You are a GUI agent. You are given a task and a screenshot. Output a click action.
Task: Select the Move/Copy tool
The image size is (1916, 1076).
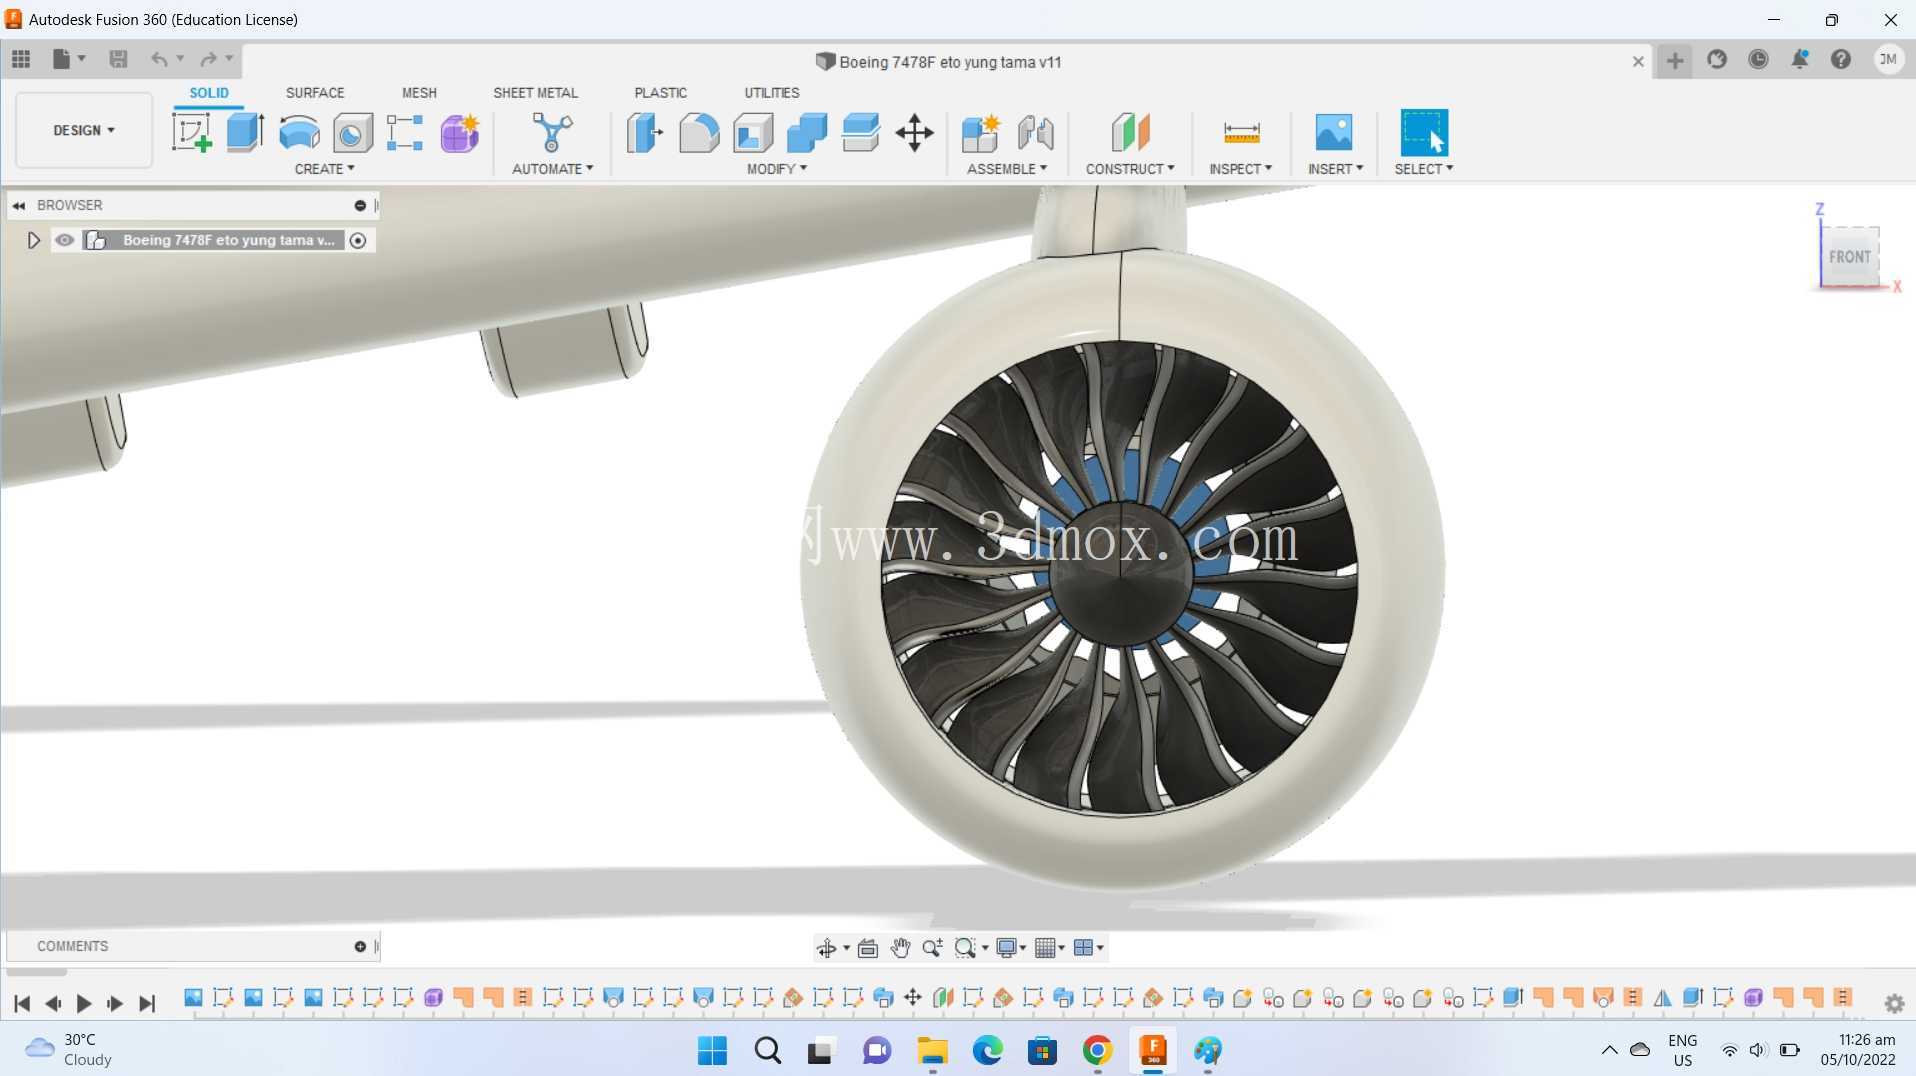point(914,132)
